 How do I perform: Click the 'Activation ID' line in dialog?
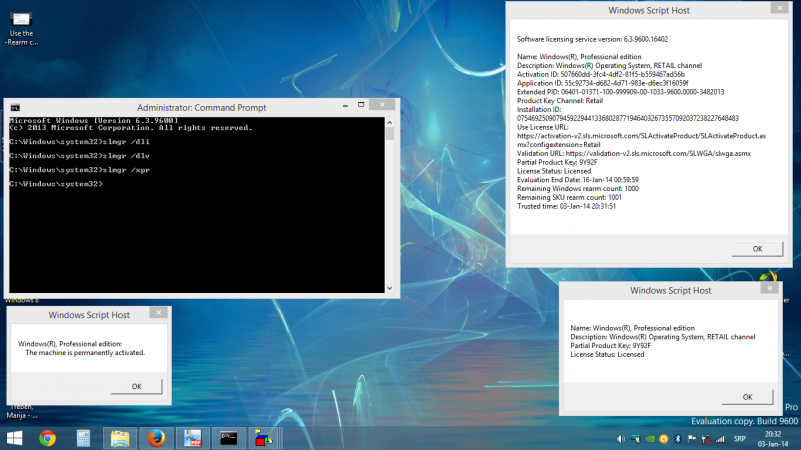tap(601, 74)
